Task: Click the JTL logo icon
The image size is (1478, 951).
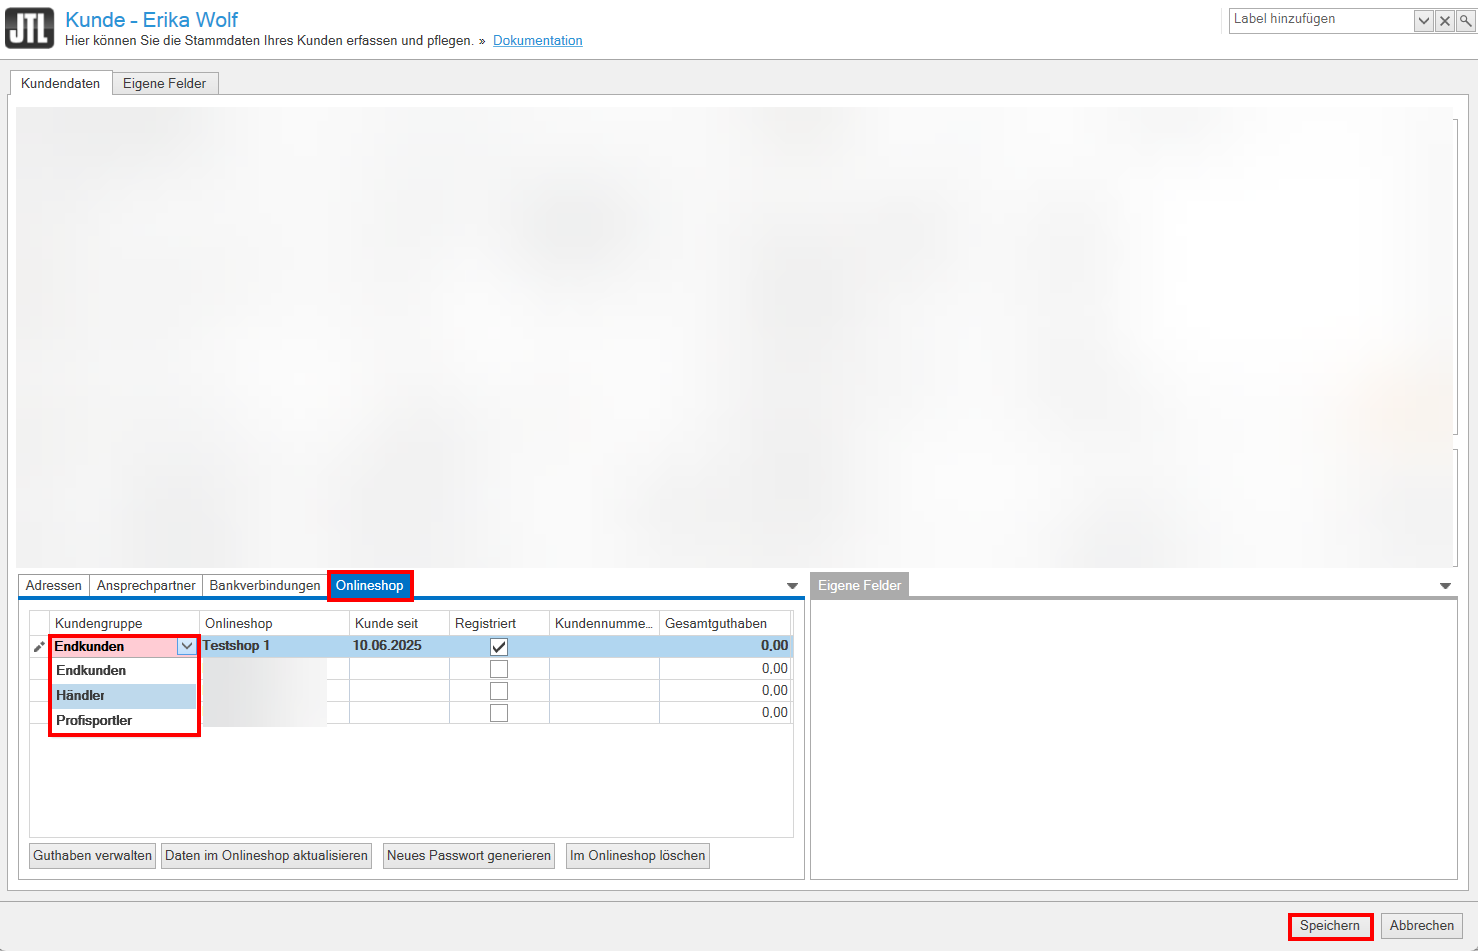Action: click(29, 28)
